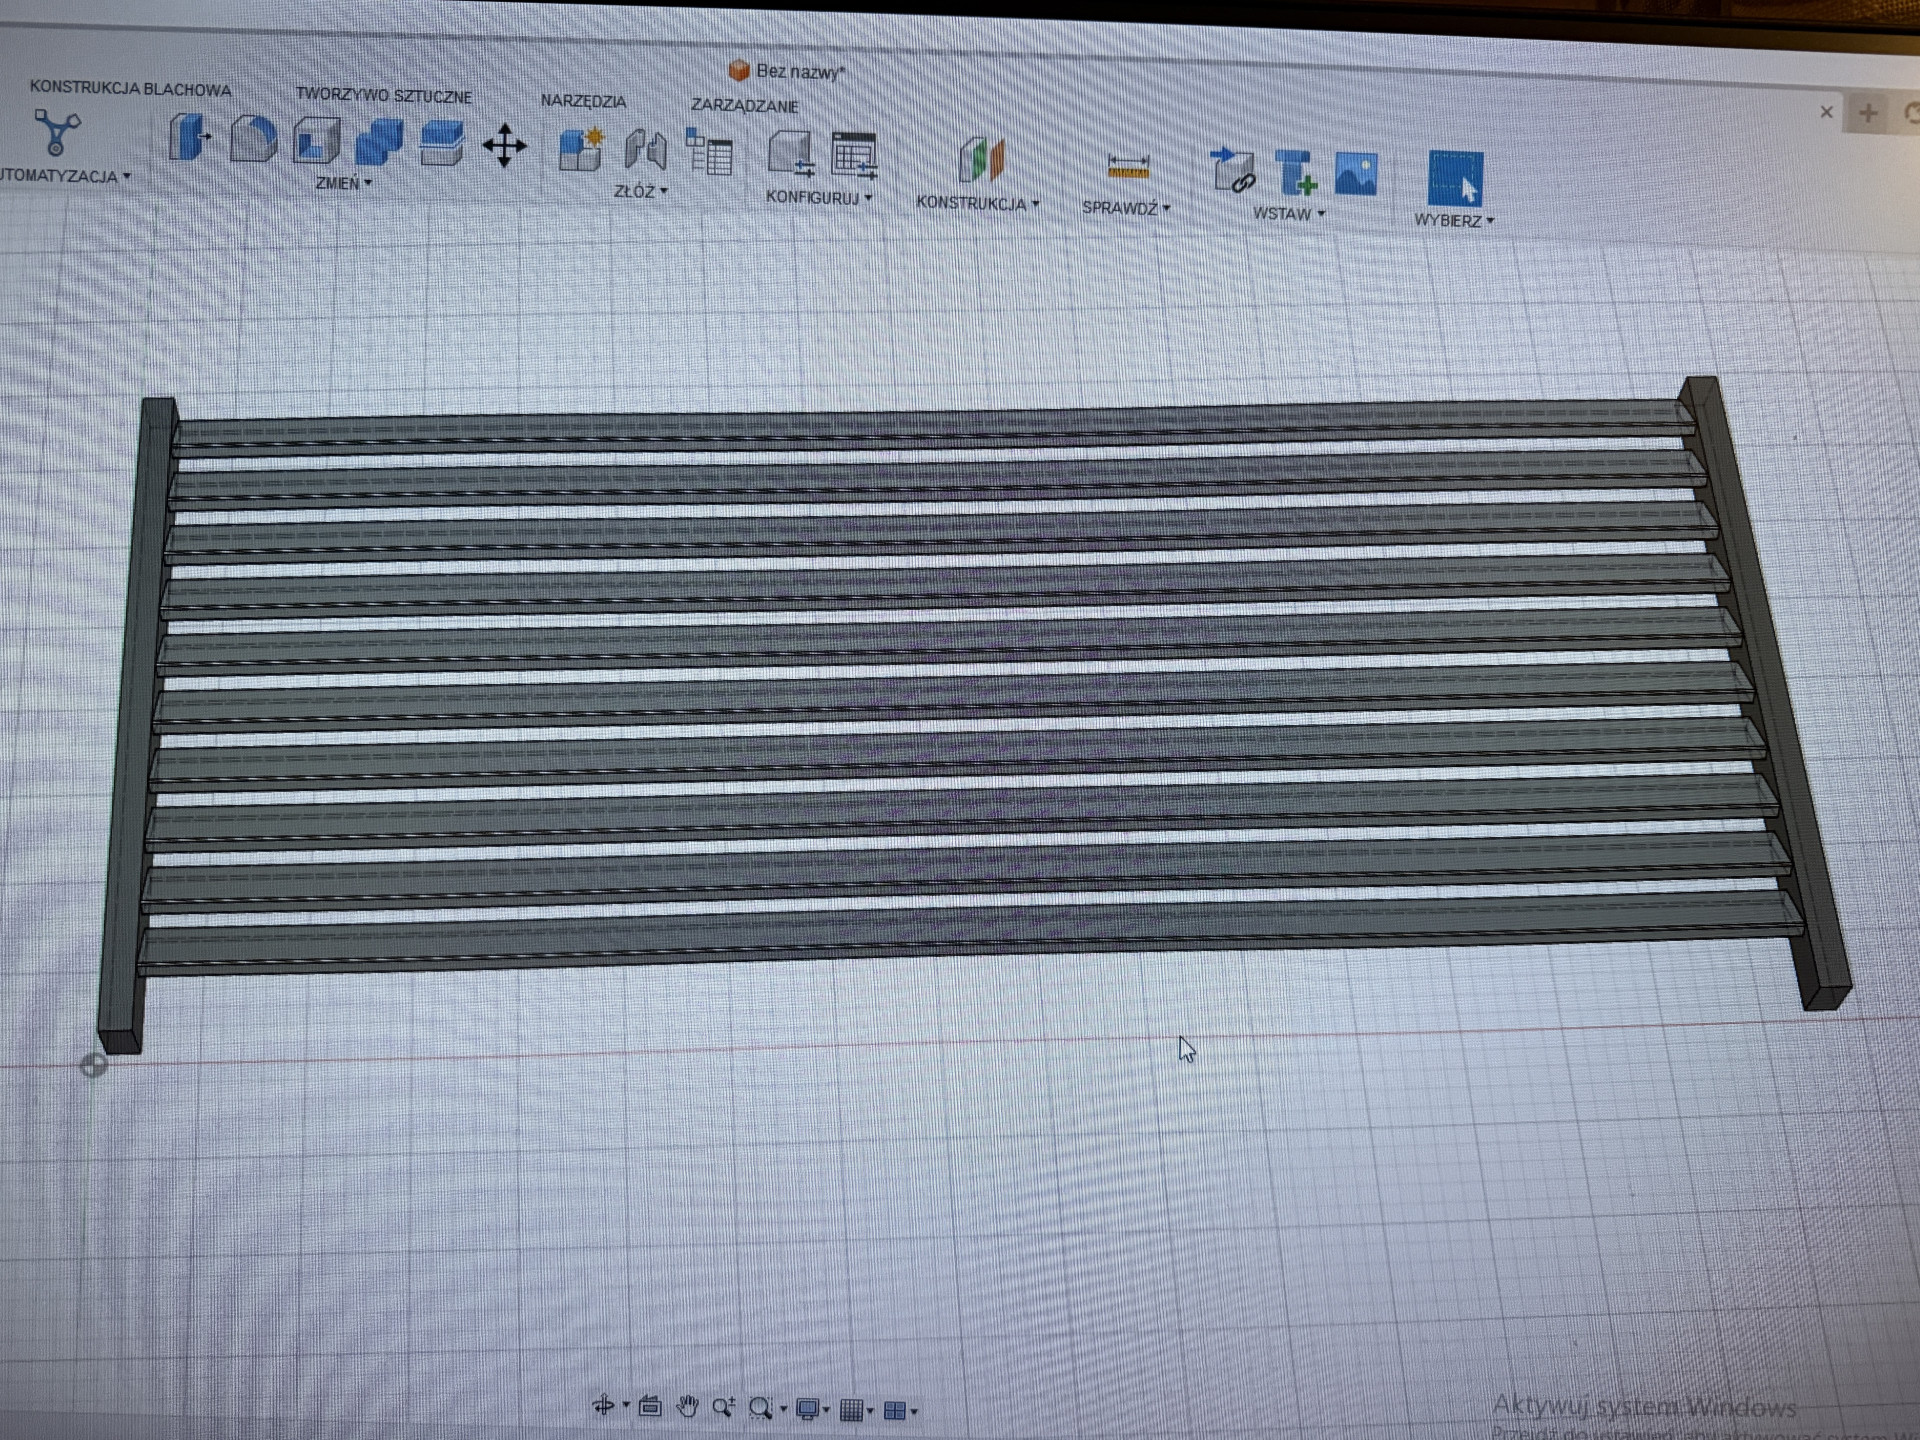Click the New Component icon
The height and width of the screenshot is (1440, 1920).
coord(580,150)
